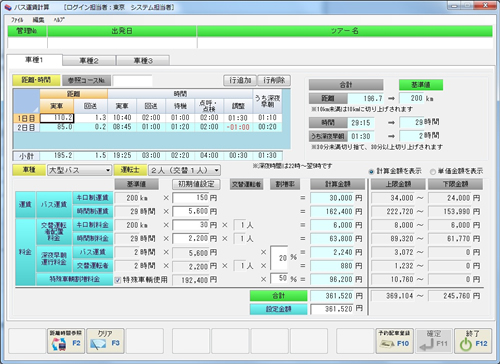Select the 2日目 実車 distance cell 85.0
This screenshot has width=500, height=364.
tap(57, 127)
